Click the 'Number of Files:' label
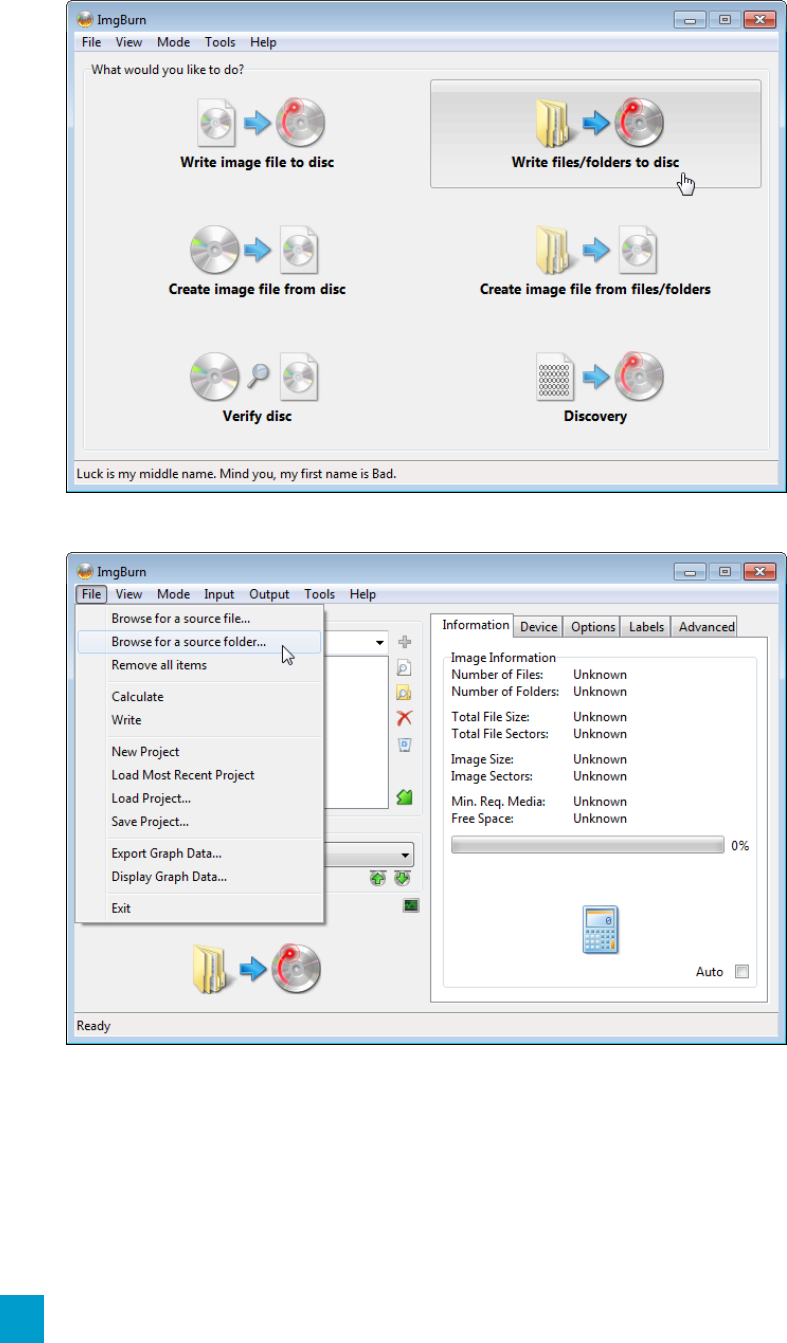Viewport: 787px width, 1343px height. tap(497, 674)
